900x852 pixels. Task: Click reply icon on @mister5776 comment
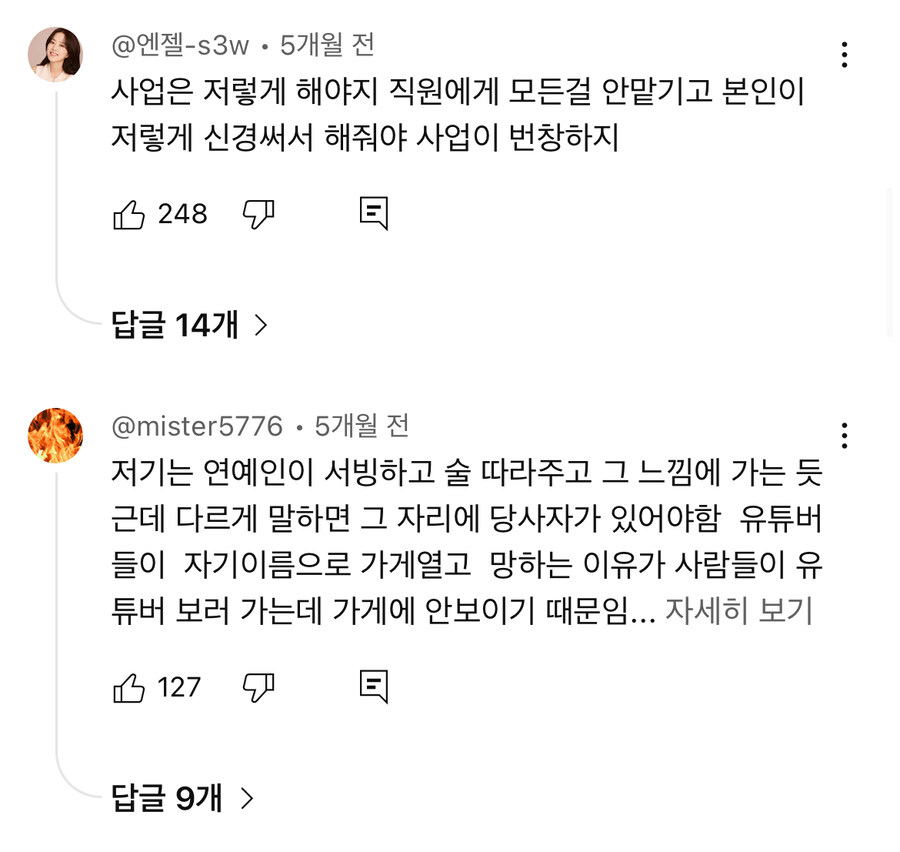click(373, 686)
